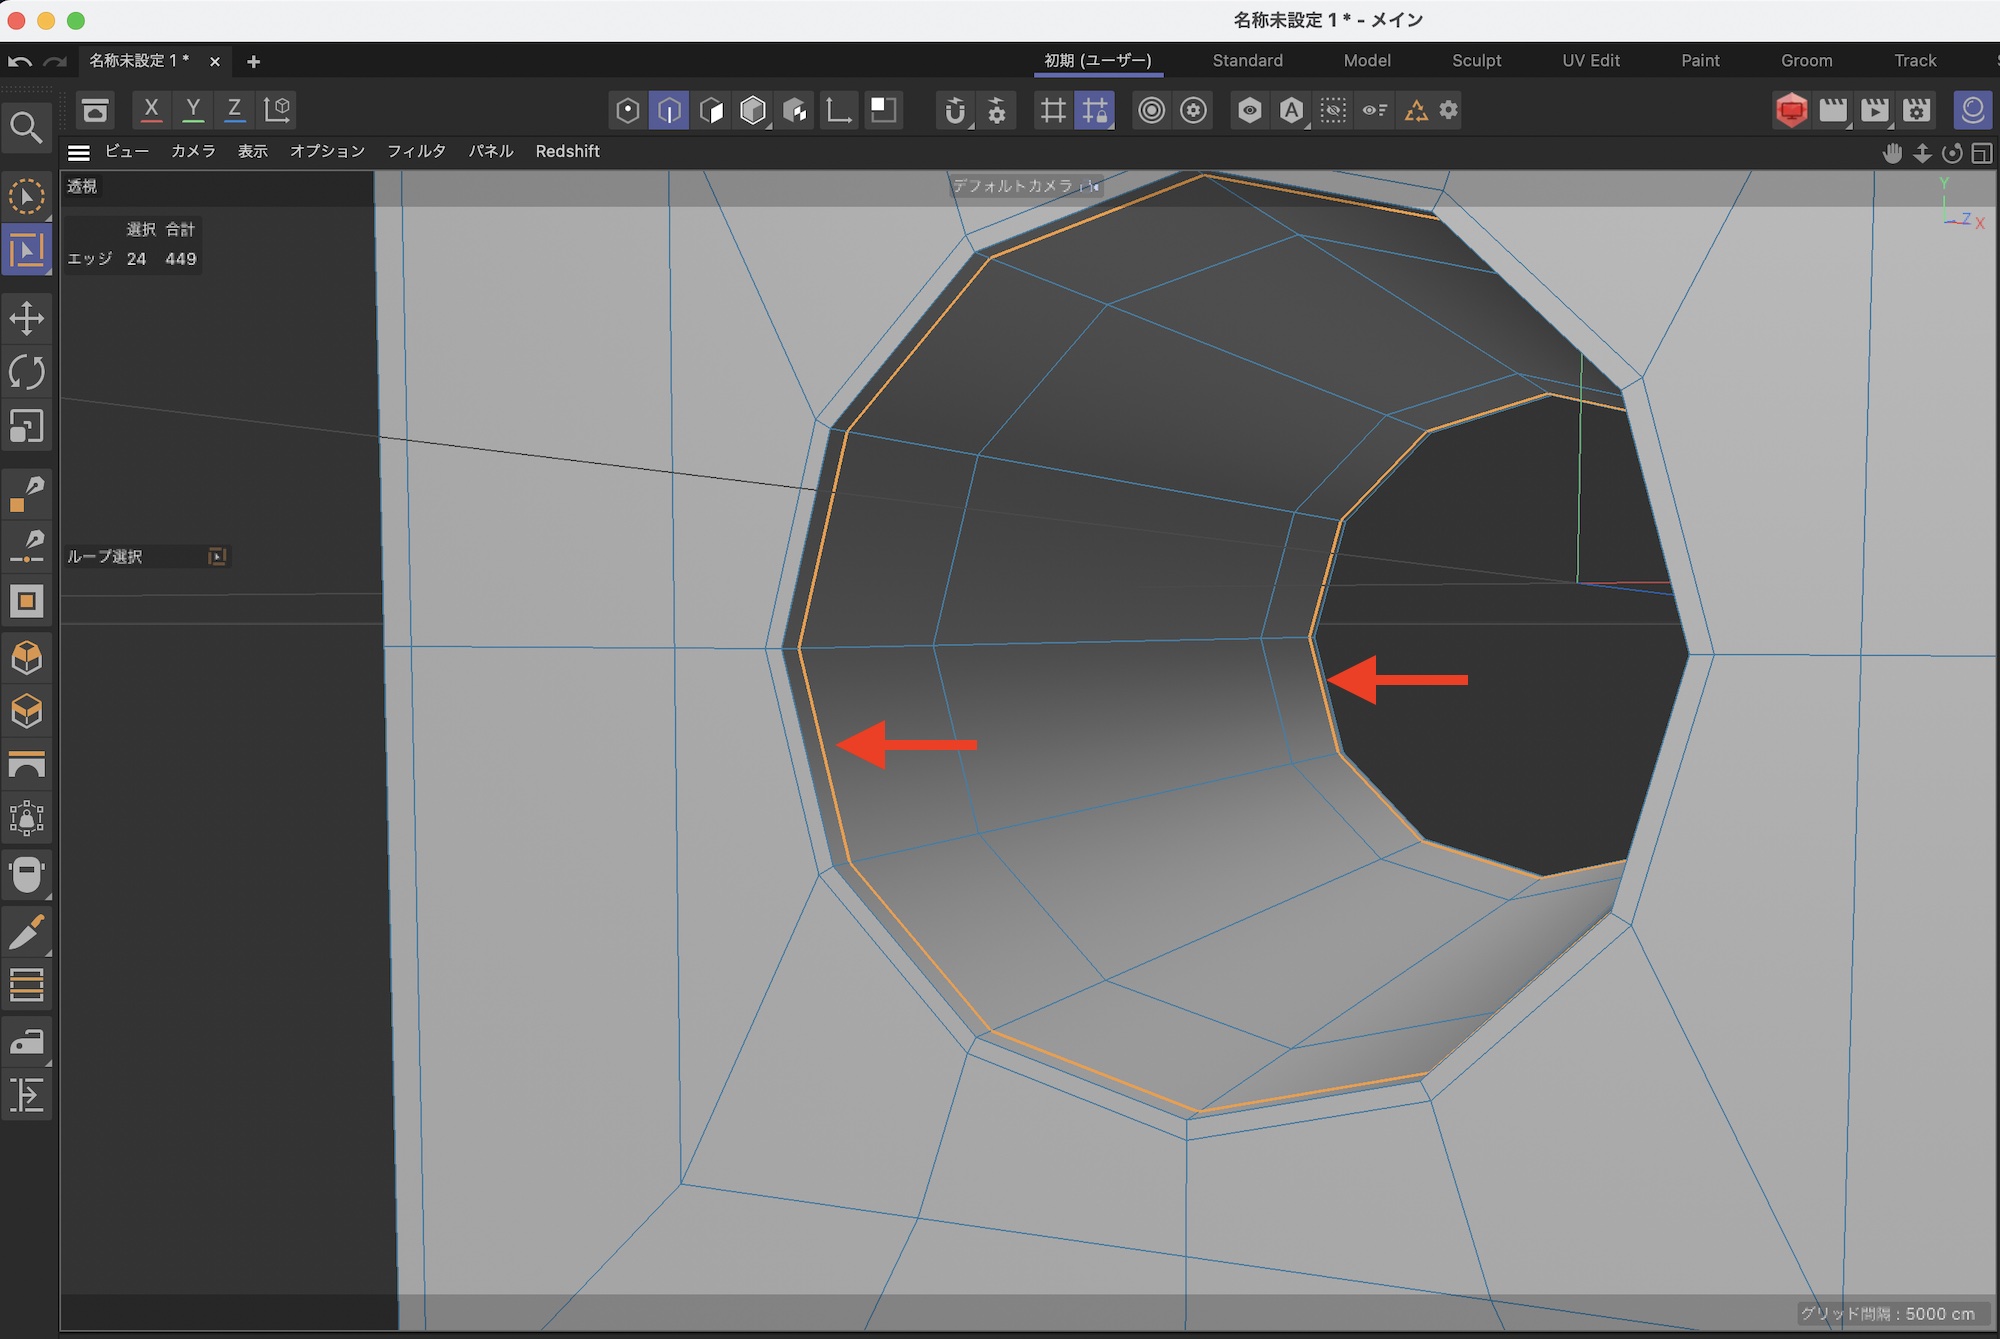
Task: Switch to the UV Edit layout
Action: (x=1590, y=61)
